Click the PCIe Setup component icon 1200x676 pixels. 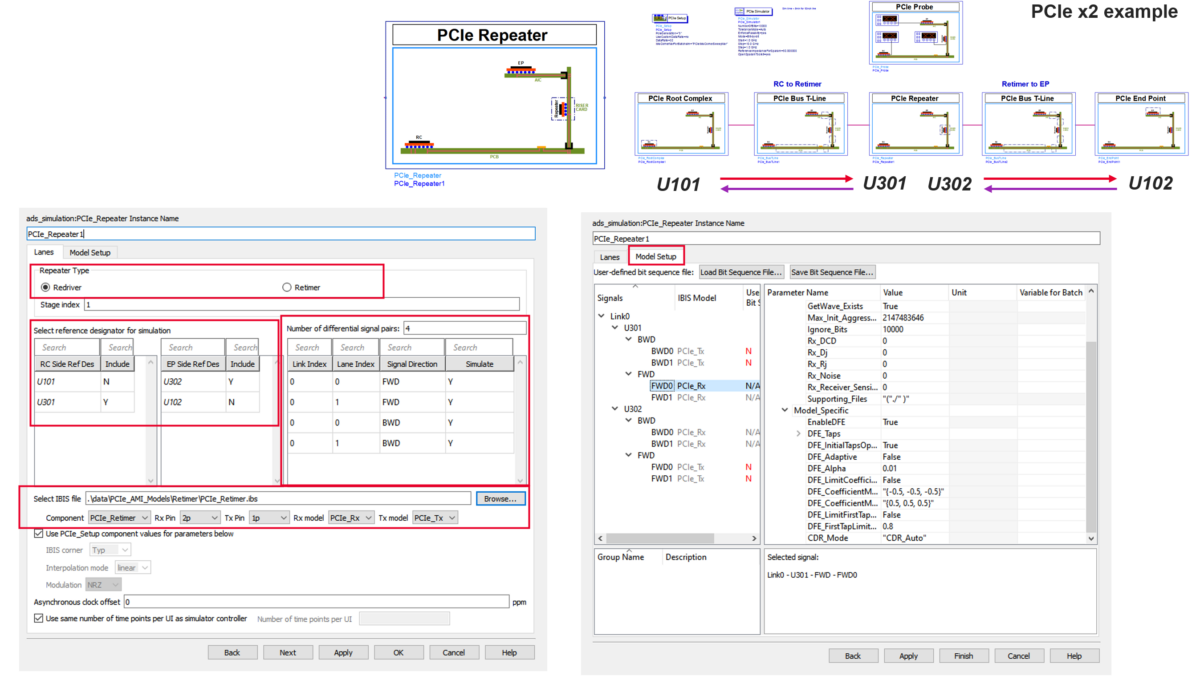tap(669, 18)
